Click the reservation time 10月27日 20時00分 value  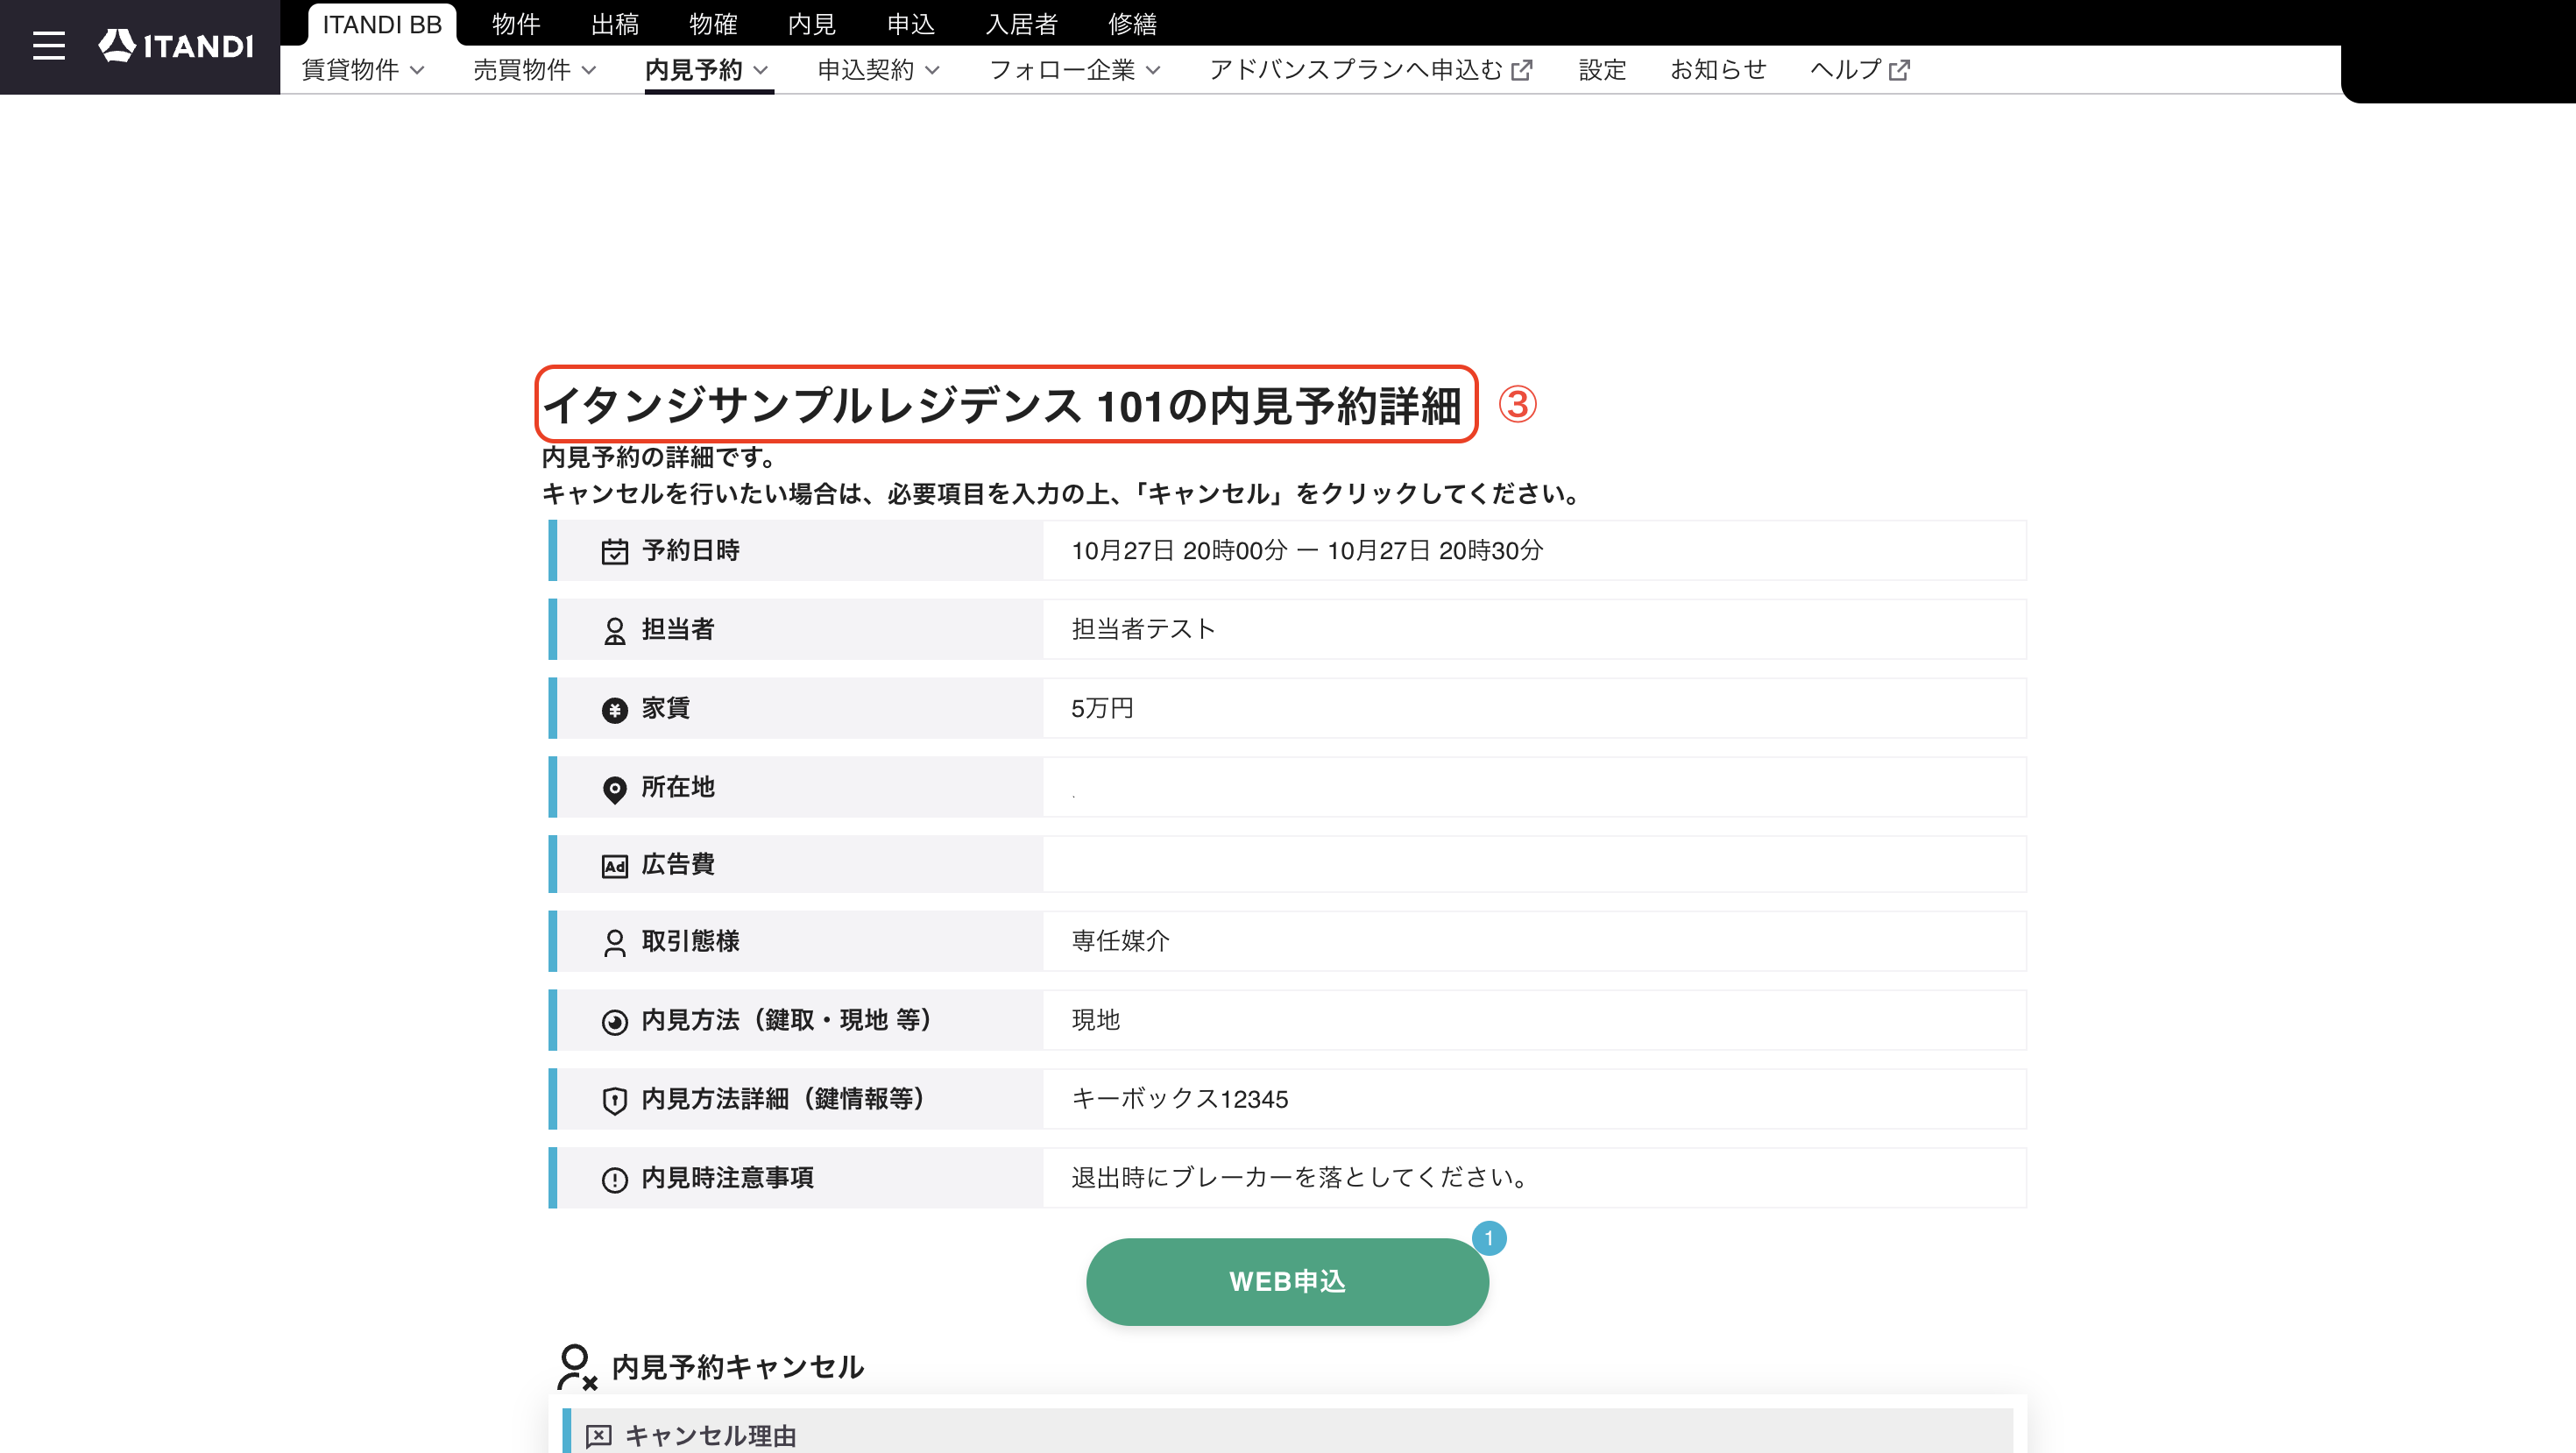coord(1307,551)
